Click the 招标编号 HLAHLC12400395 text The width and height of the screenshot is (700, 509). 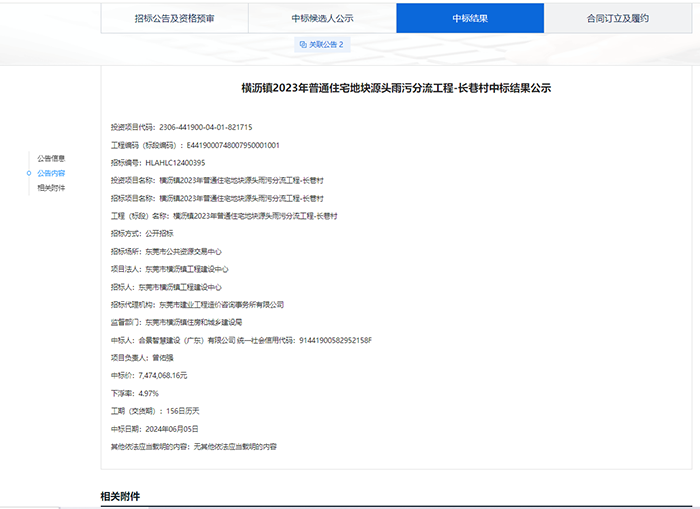coord(175,162)
